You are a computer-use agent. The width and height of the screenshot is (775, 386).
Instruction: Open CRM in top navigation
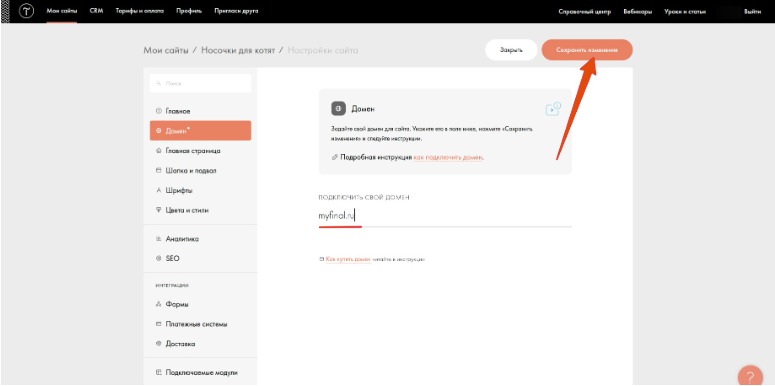pyautogui.click(x=96, y=11)
